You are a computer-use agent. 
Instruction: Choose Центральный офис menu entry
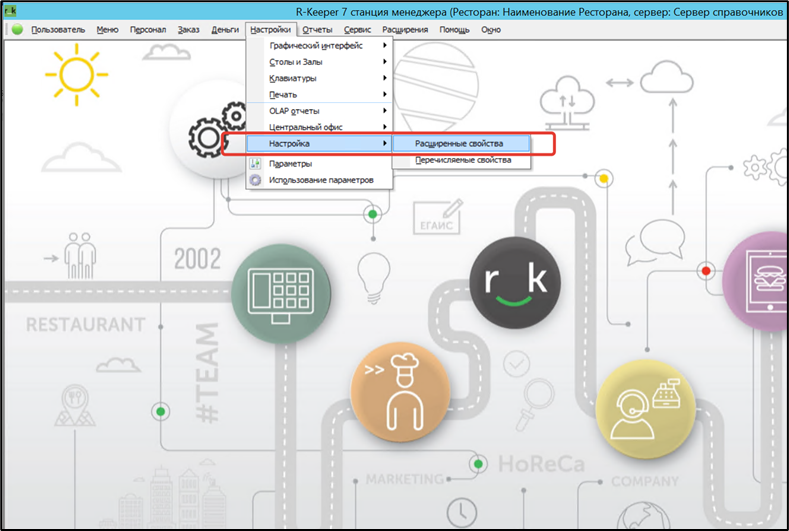(x=306, y=126)
